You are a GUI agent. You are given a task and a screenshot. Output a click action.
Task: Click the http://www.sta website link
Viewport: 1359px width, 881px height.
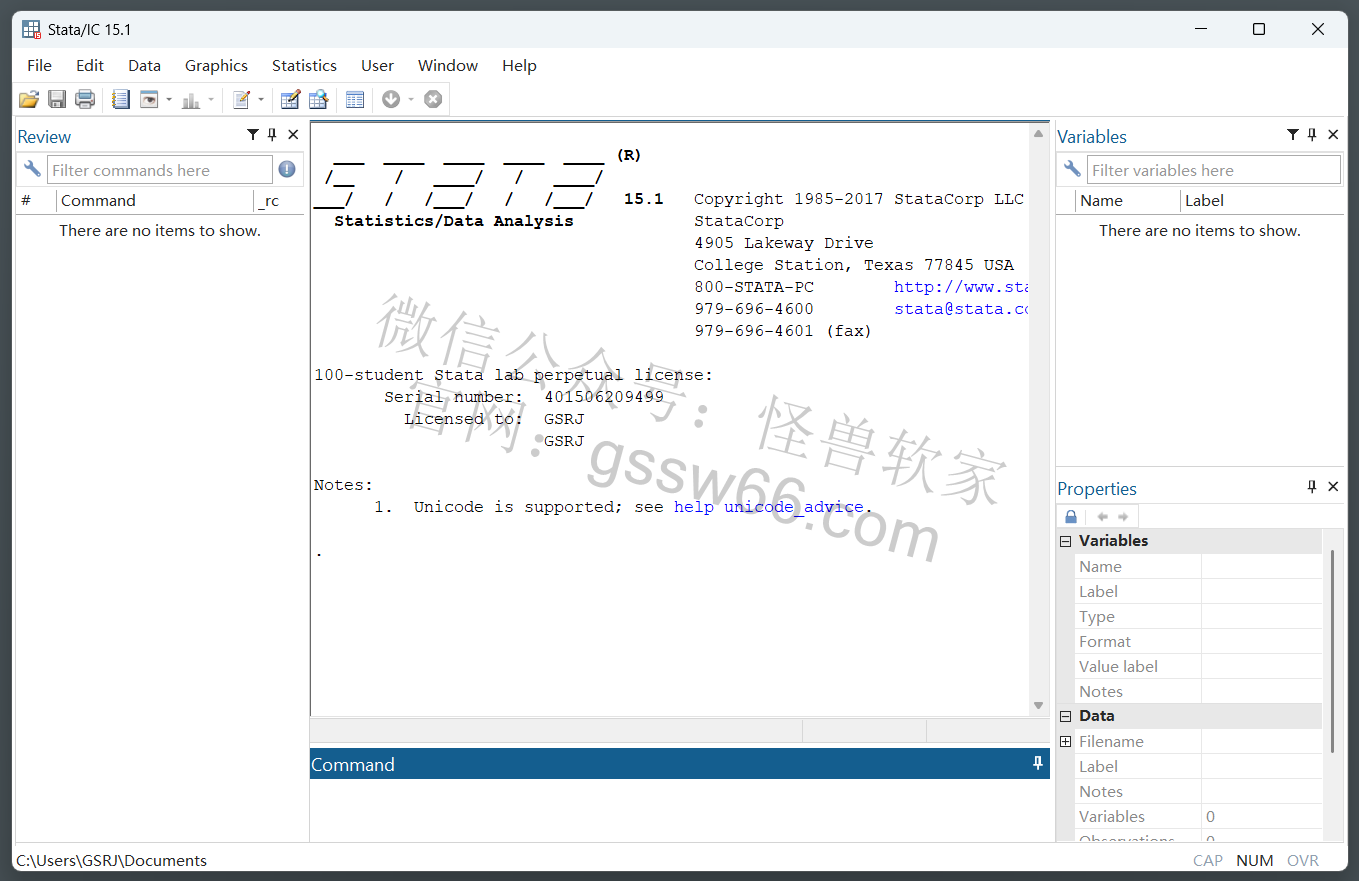(x=961, y=287)
